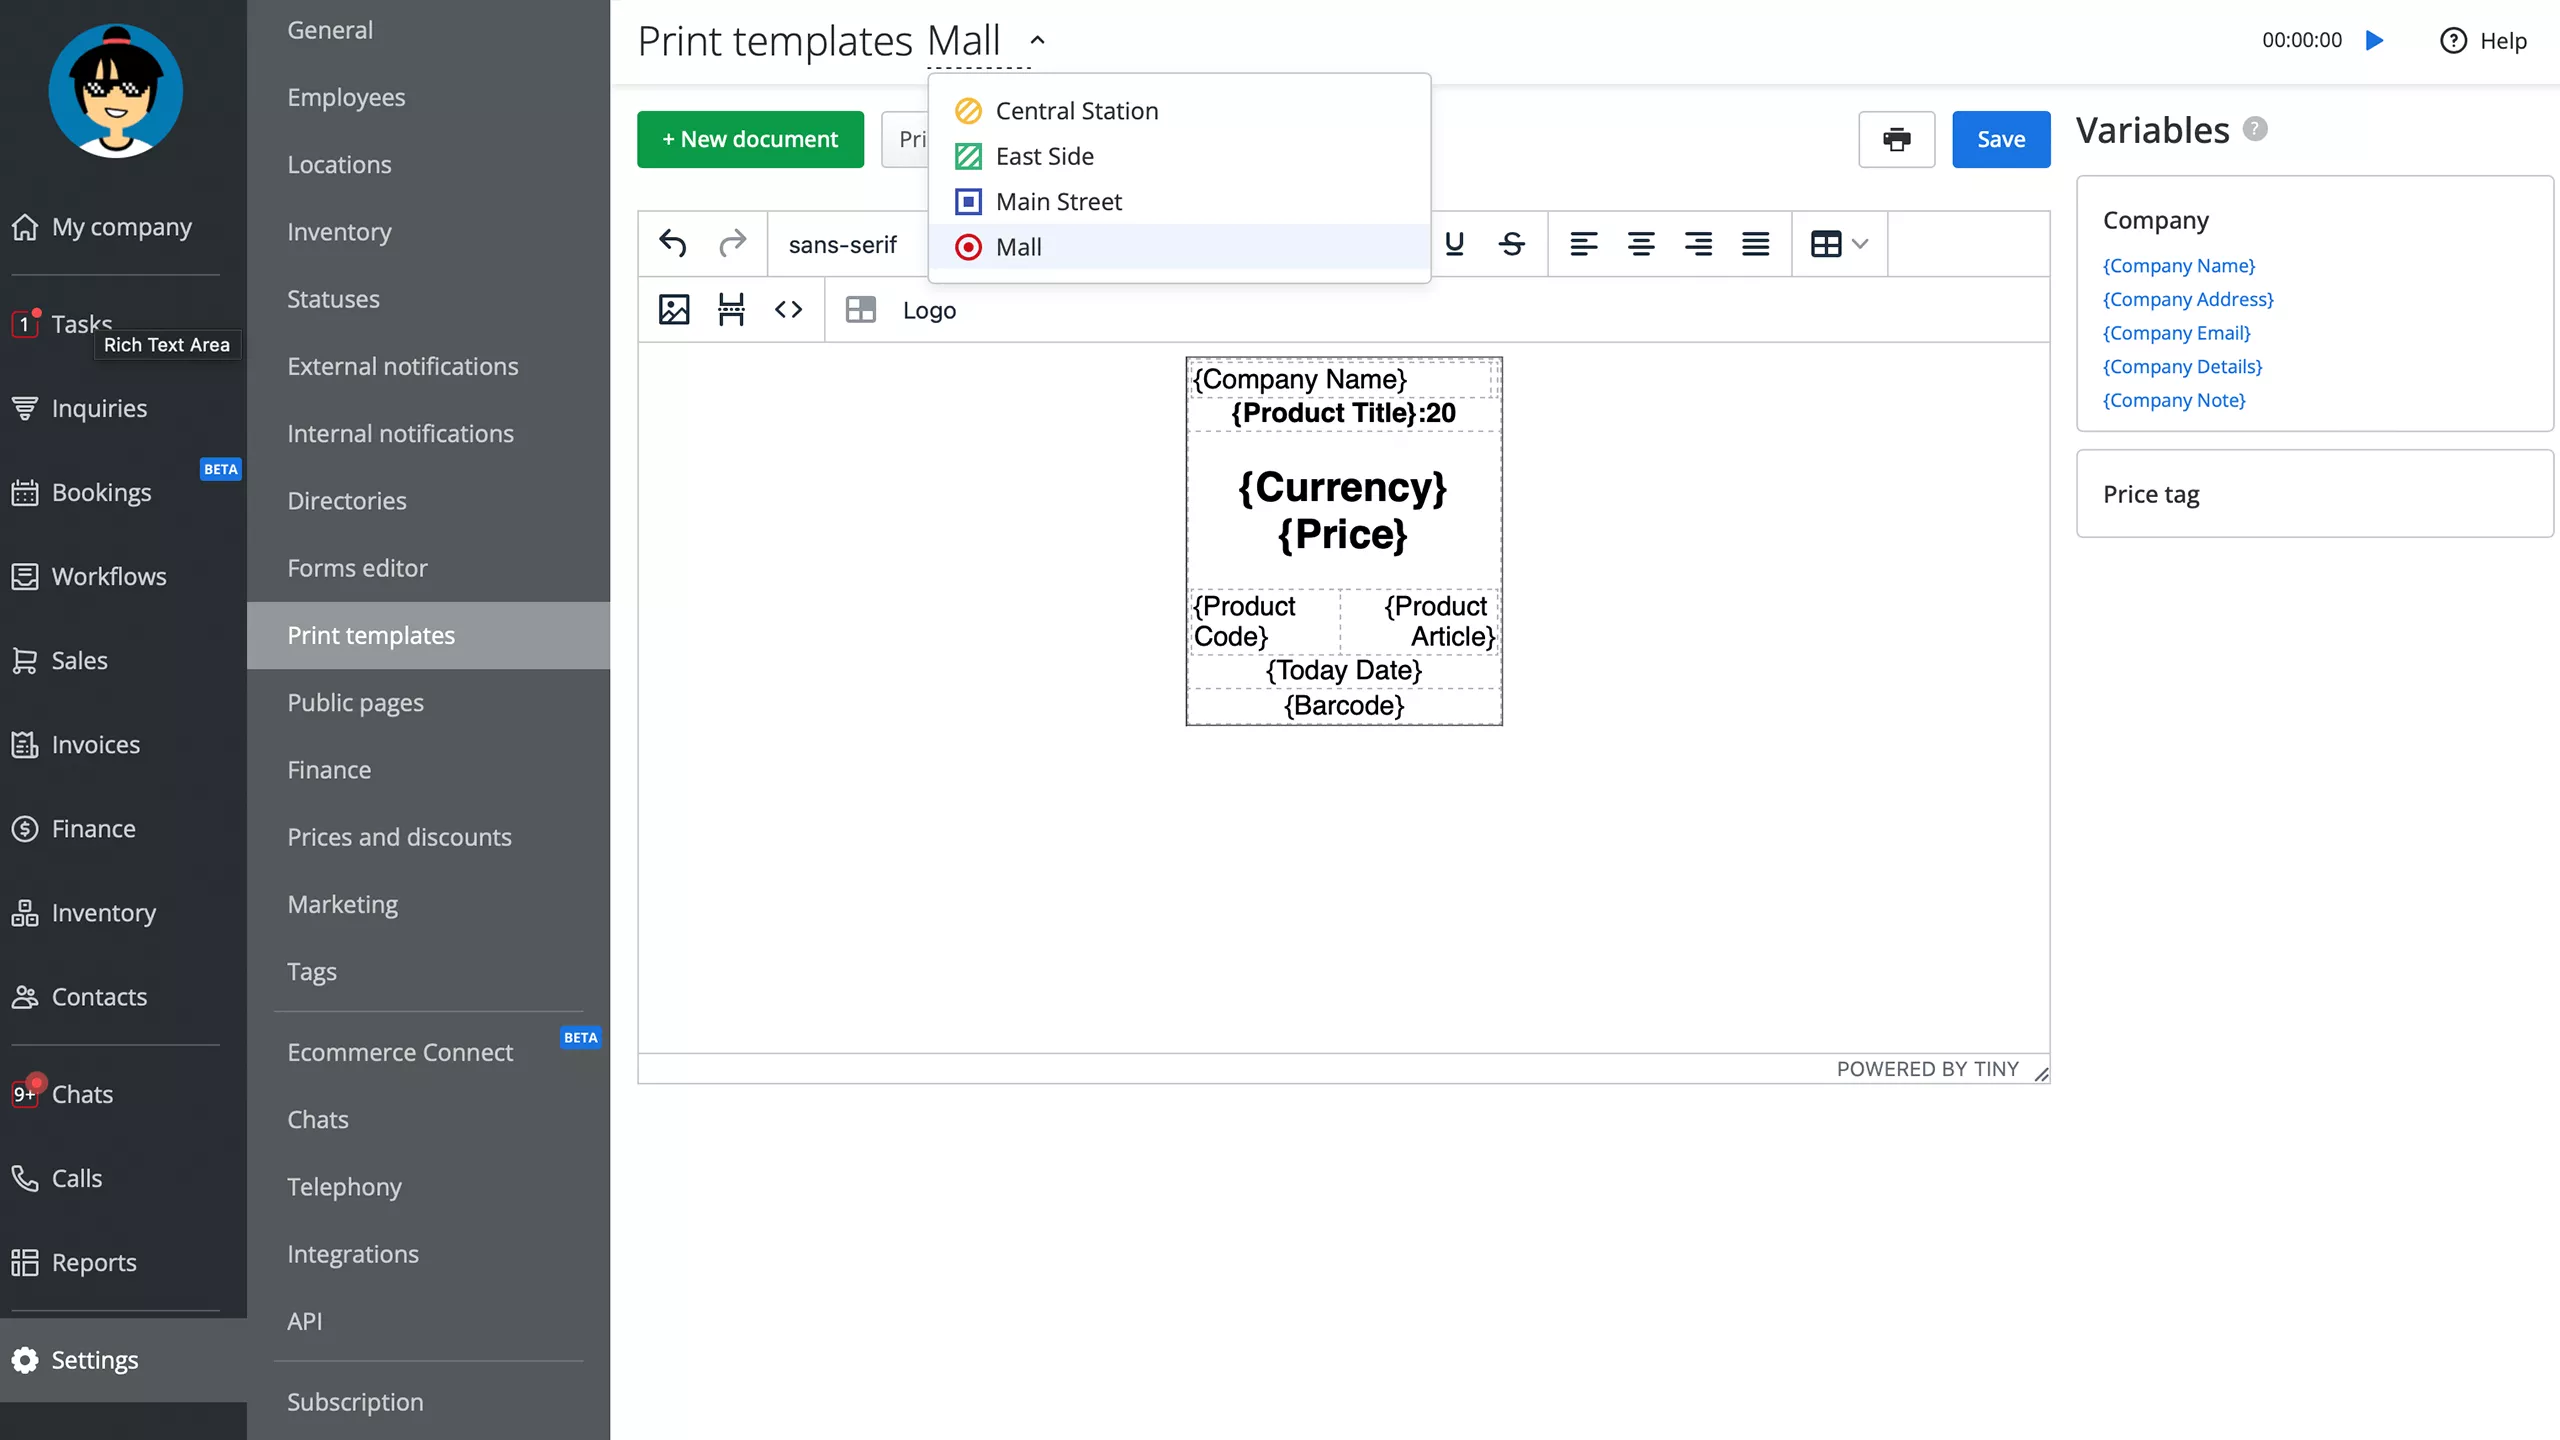Collapse the Mall location dropdown chevron

click(1037, 41)
